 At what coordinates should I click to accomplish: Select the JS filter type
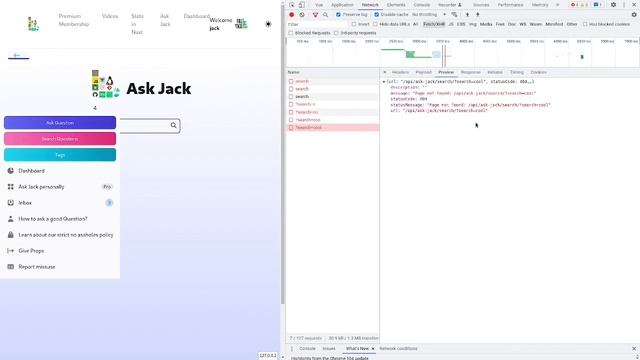coord(451,24)
